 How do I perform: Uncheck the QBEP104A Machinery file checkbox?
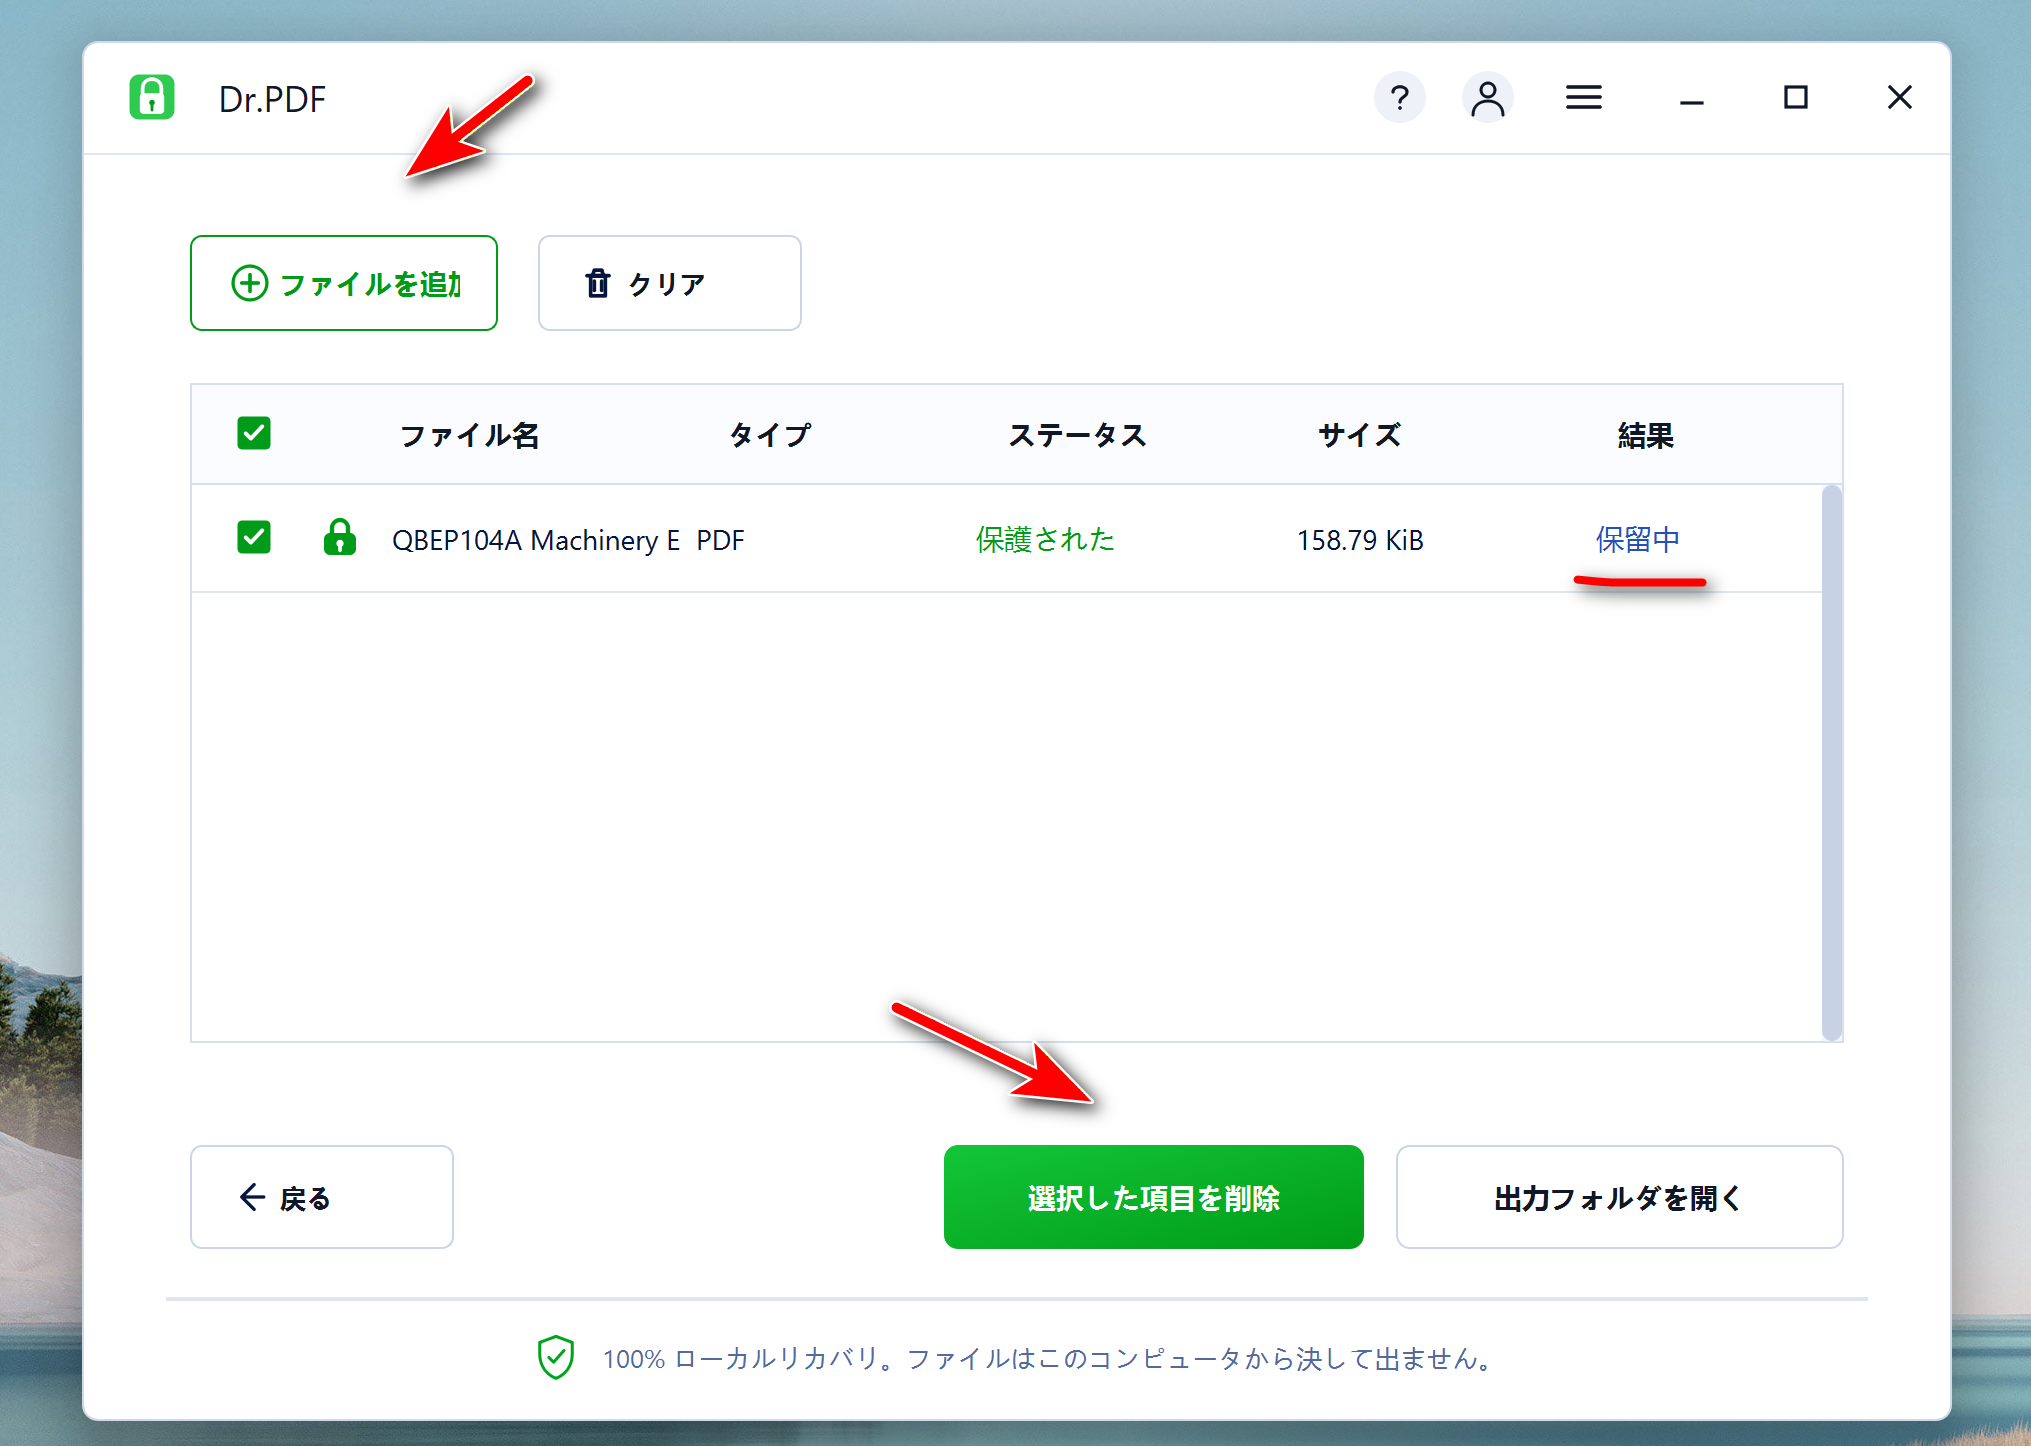pos(254,537)
